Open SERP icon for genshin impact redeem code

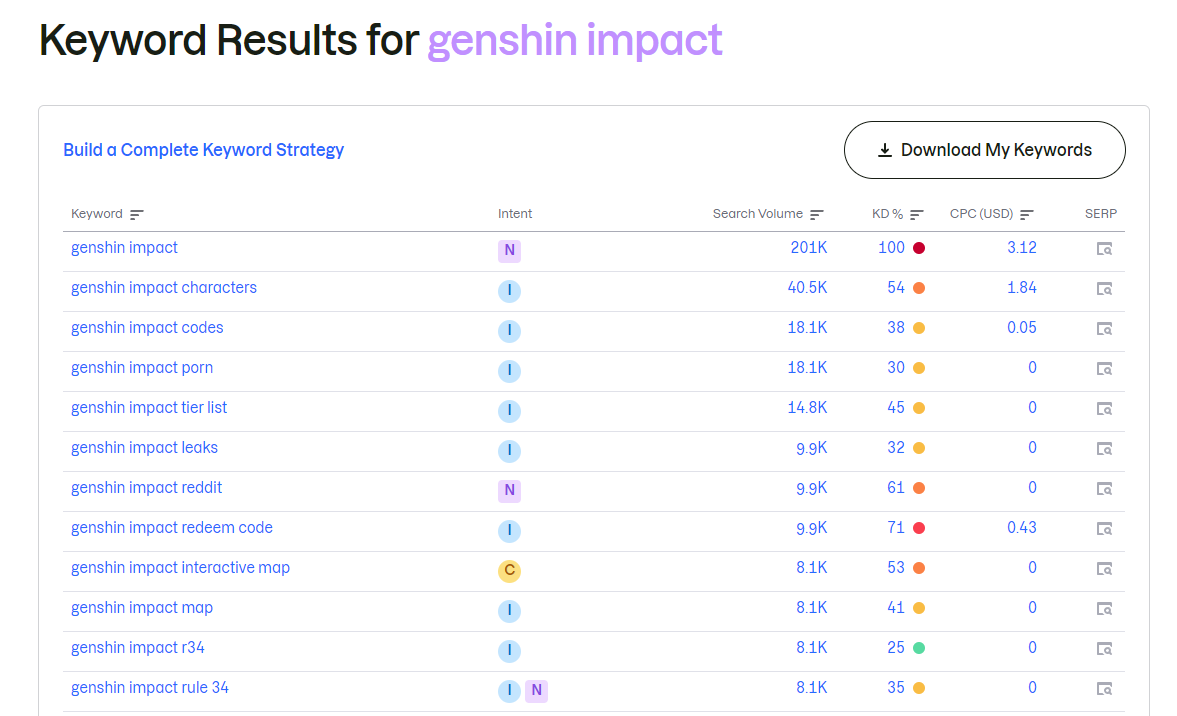[x=1104, y=529]
